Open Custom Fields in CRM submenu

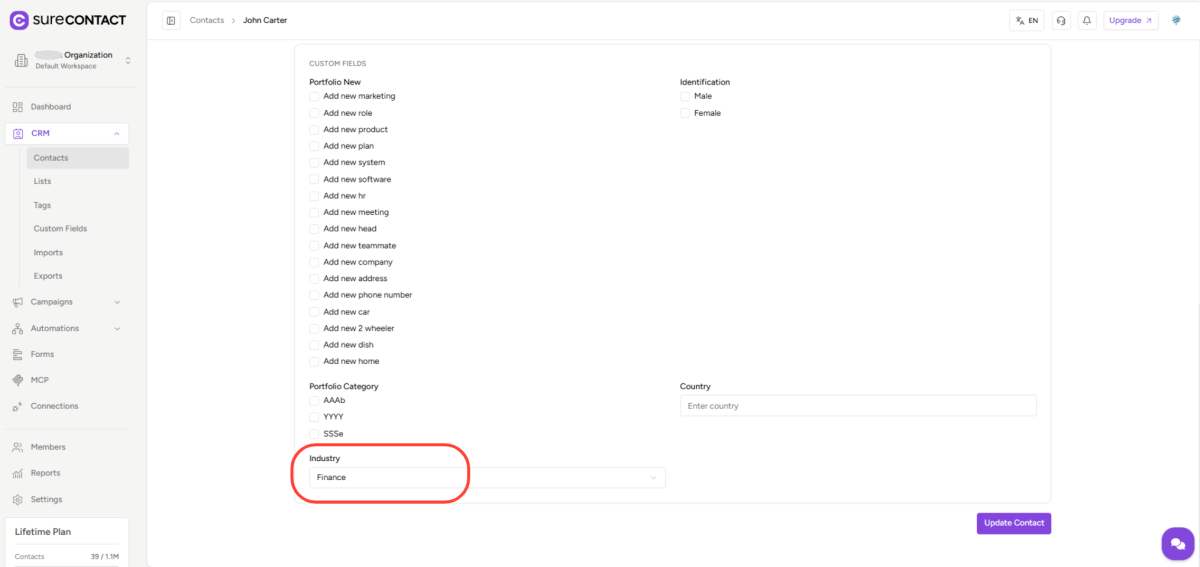tap(60, 229)
